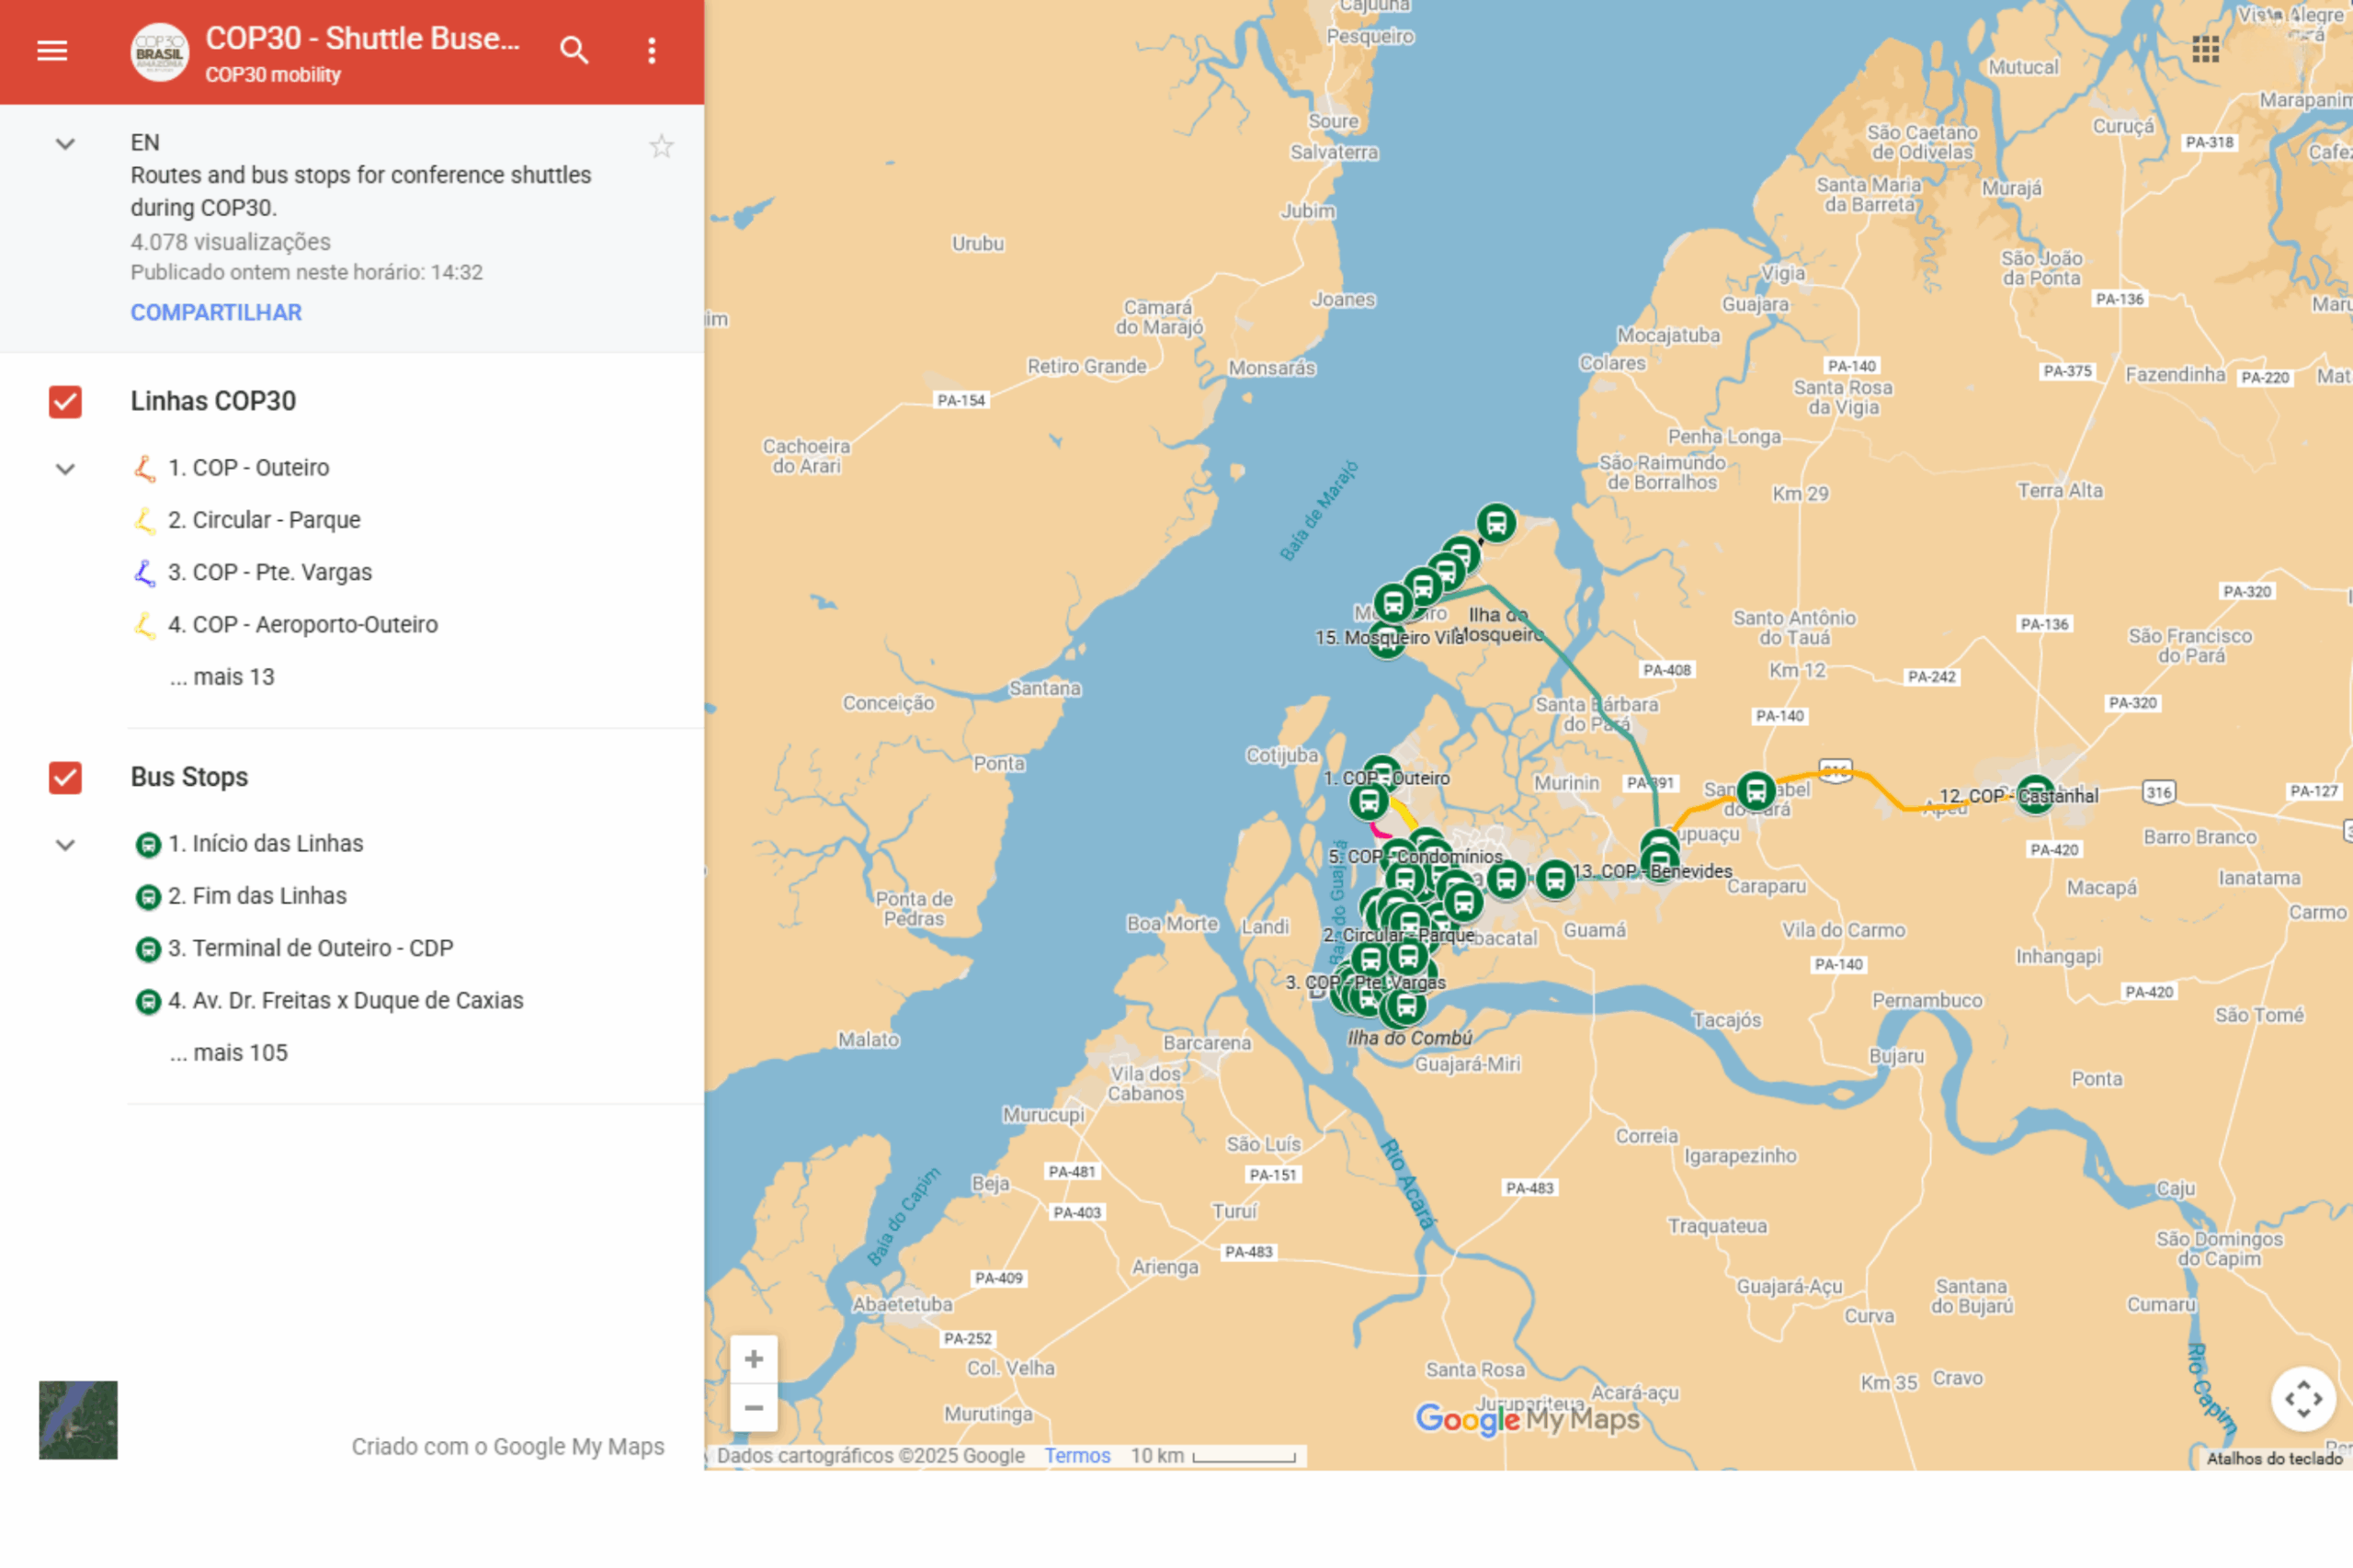Show 13 more routes with mais 13

click(x=222, y=677)
